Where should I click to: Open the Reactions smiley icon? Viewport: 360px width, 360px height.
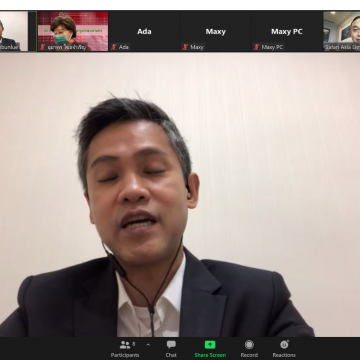point(284,344)
